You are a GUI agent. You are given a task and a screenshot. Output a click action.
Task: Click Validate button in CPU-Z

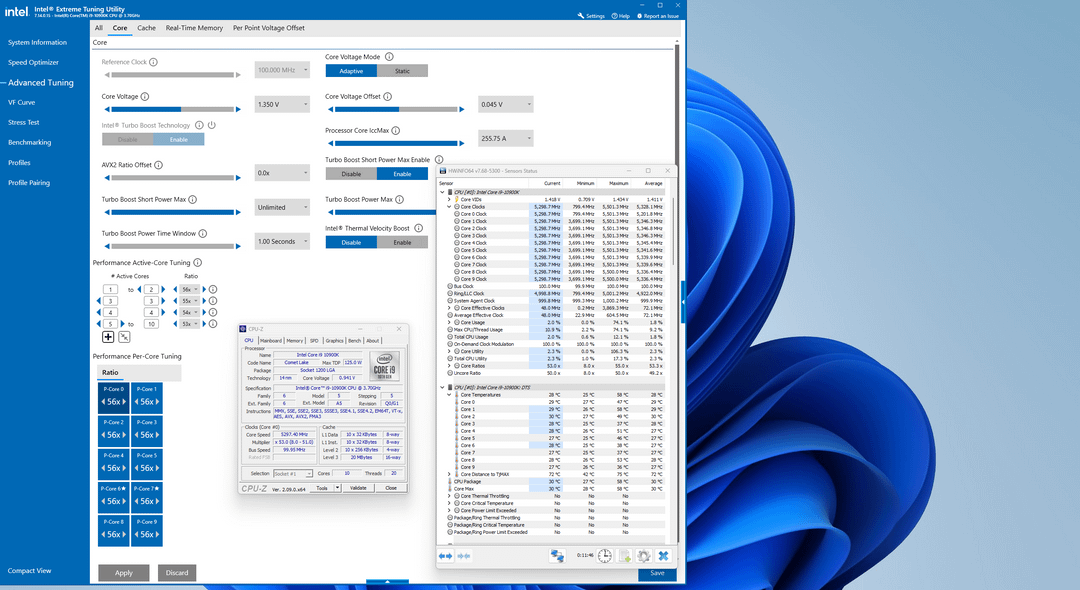(x=358, y=488)
